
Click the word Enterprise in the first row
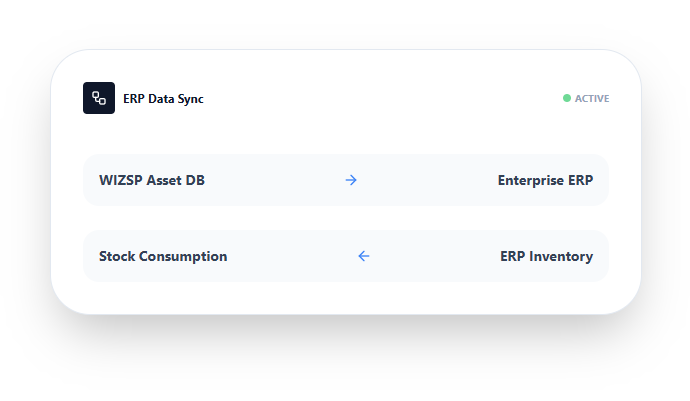531,180
